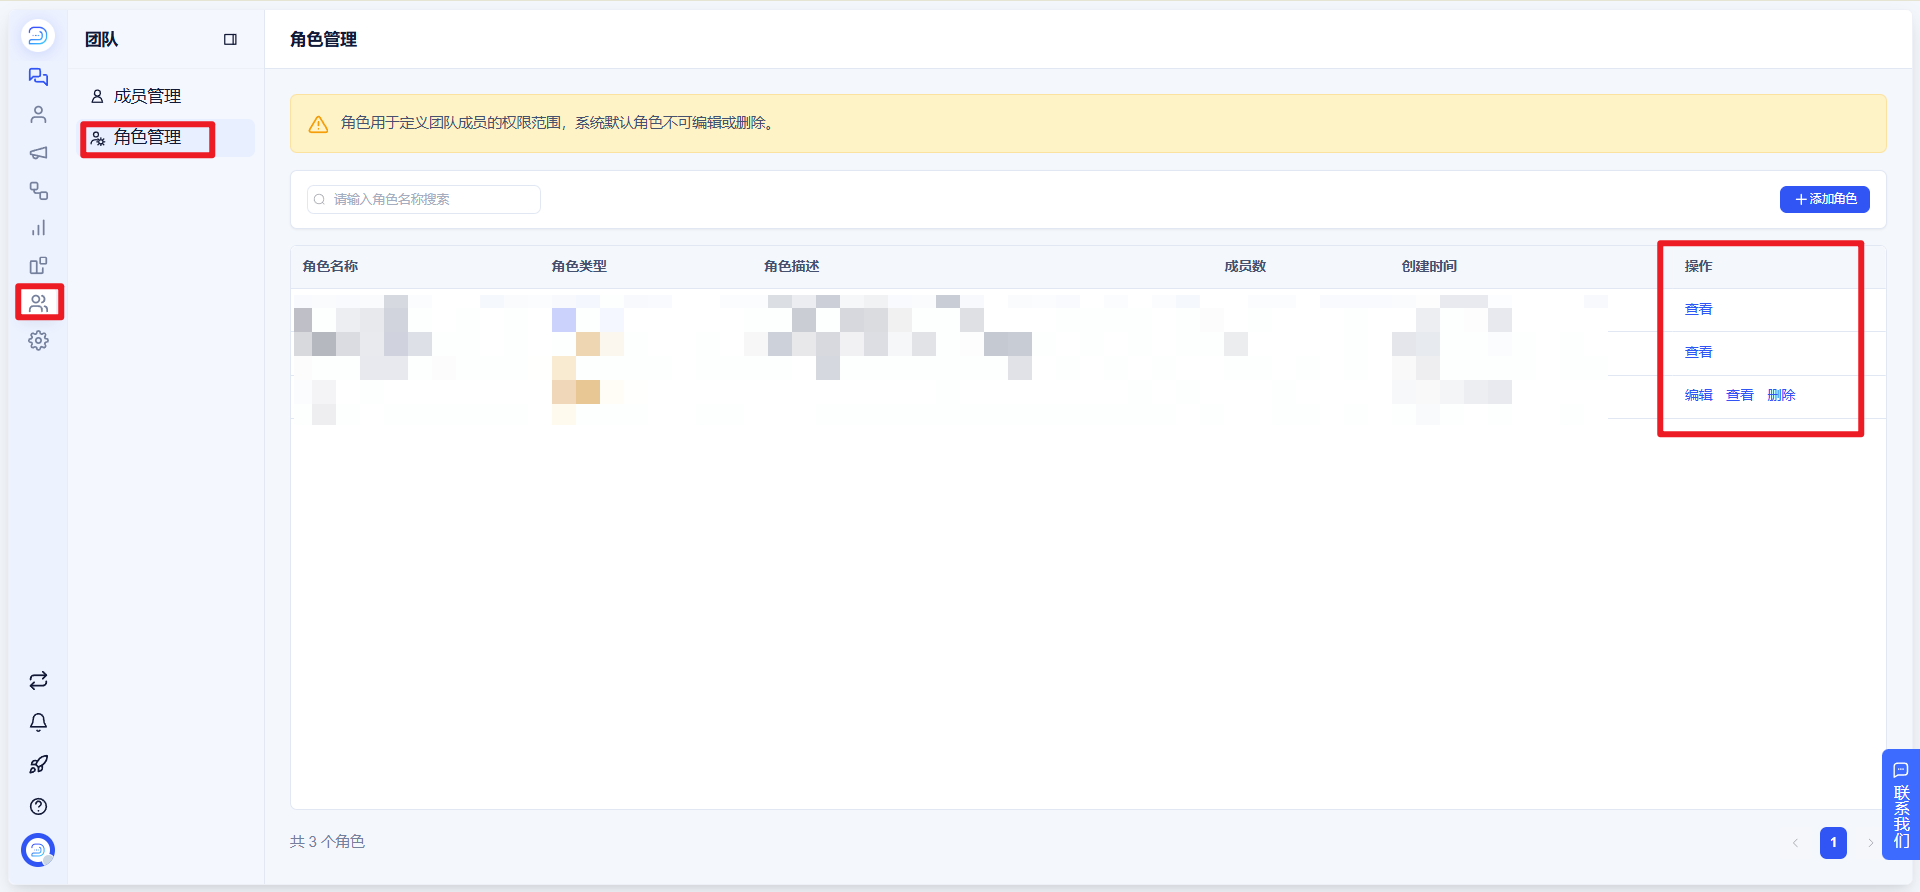Open the settings gear icon in sidebar
The width and height of the screenshot is (1920, 892).
[x=38, y=340]
